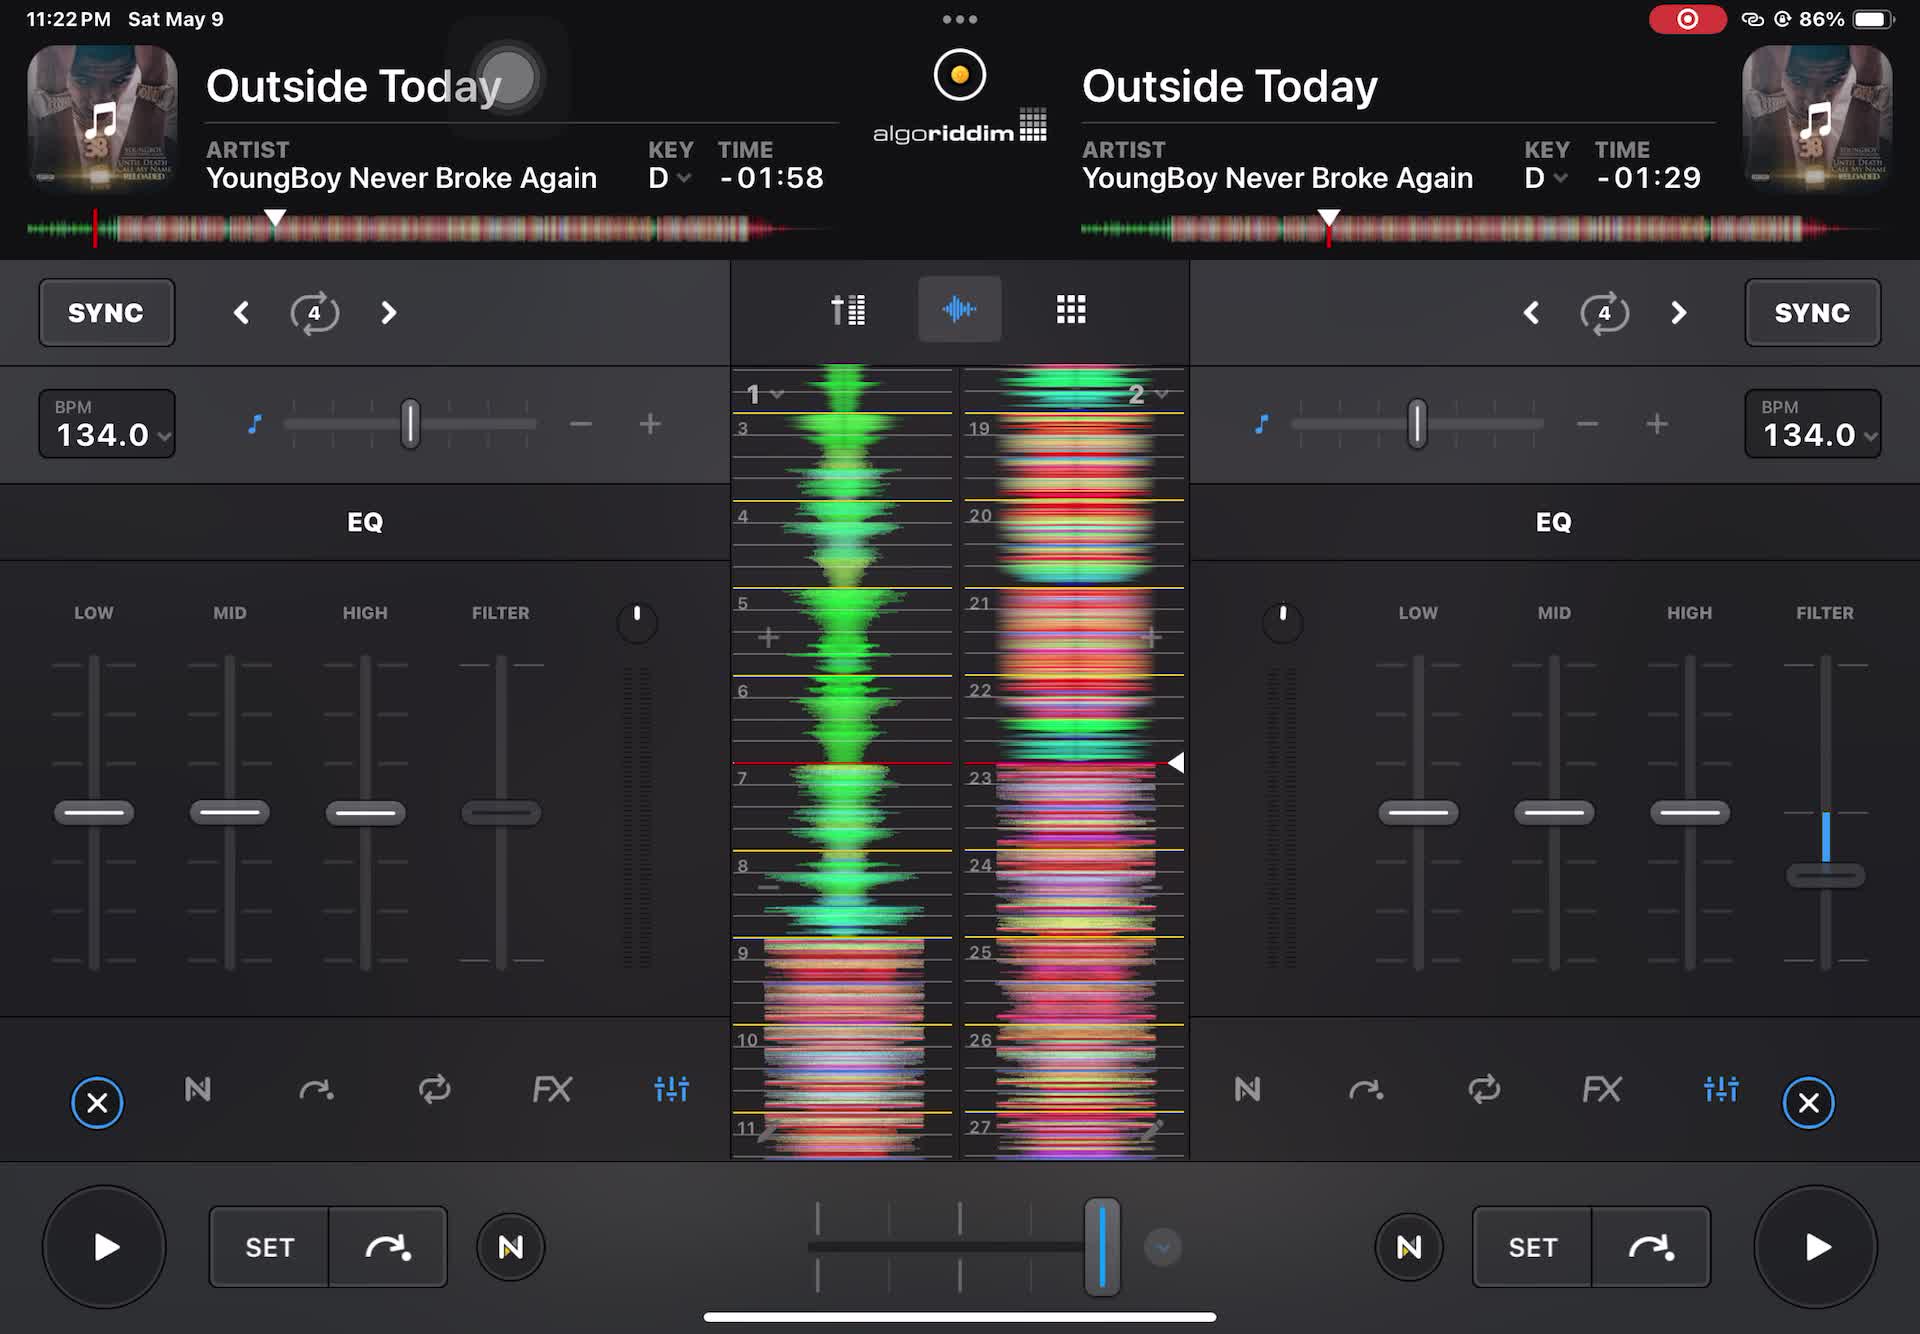
Task: Expand the left deck BPM 134.0 dropdown
Action: pyautogui.click(x=106, y=424)
